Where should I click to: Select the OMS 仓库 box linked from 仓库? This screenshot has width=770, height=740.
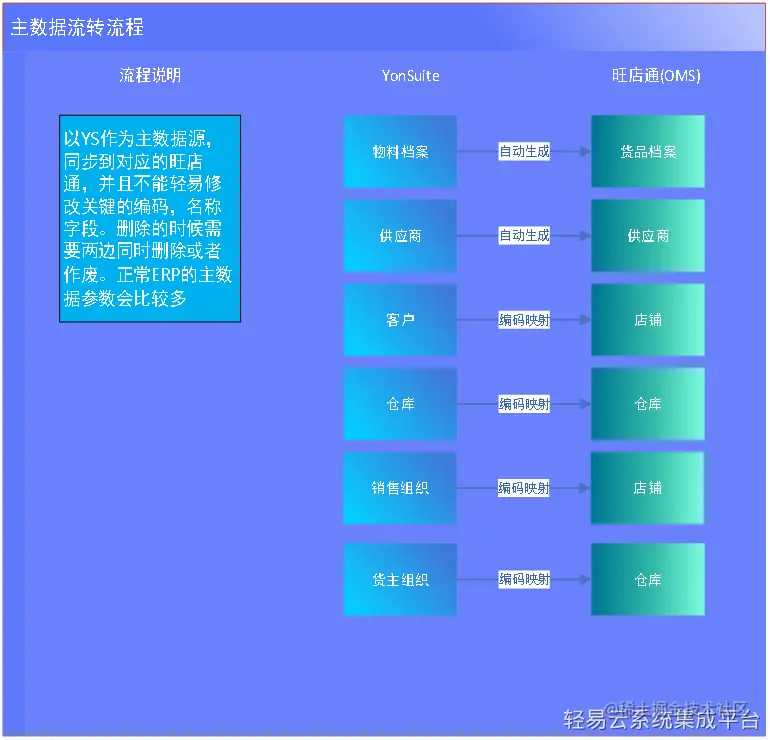[648, 404]
